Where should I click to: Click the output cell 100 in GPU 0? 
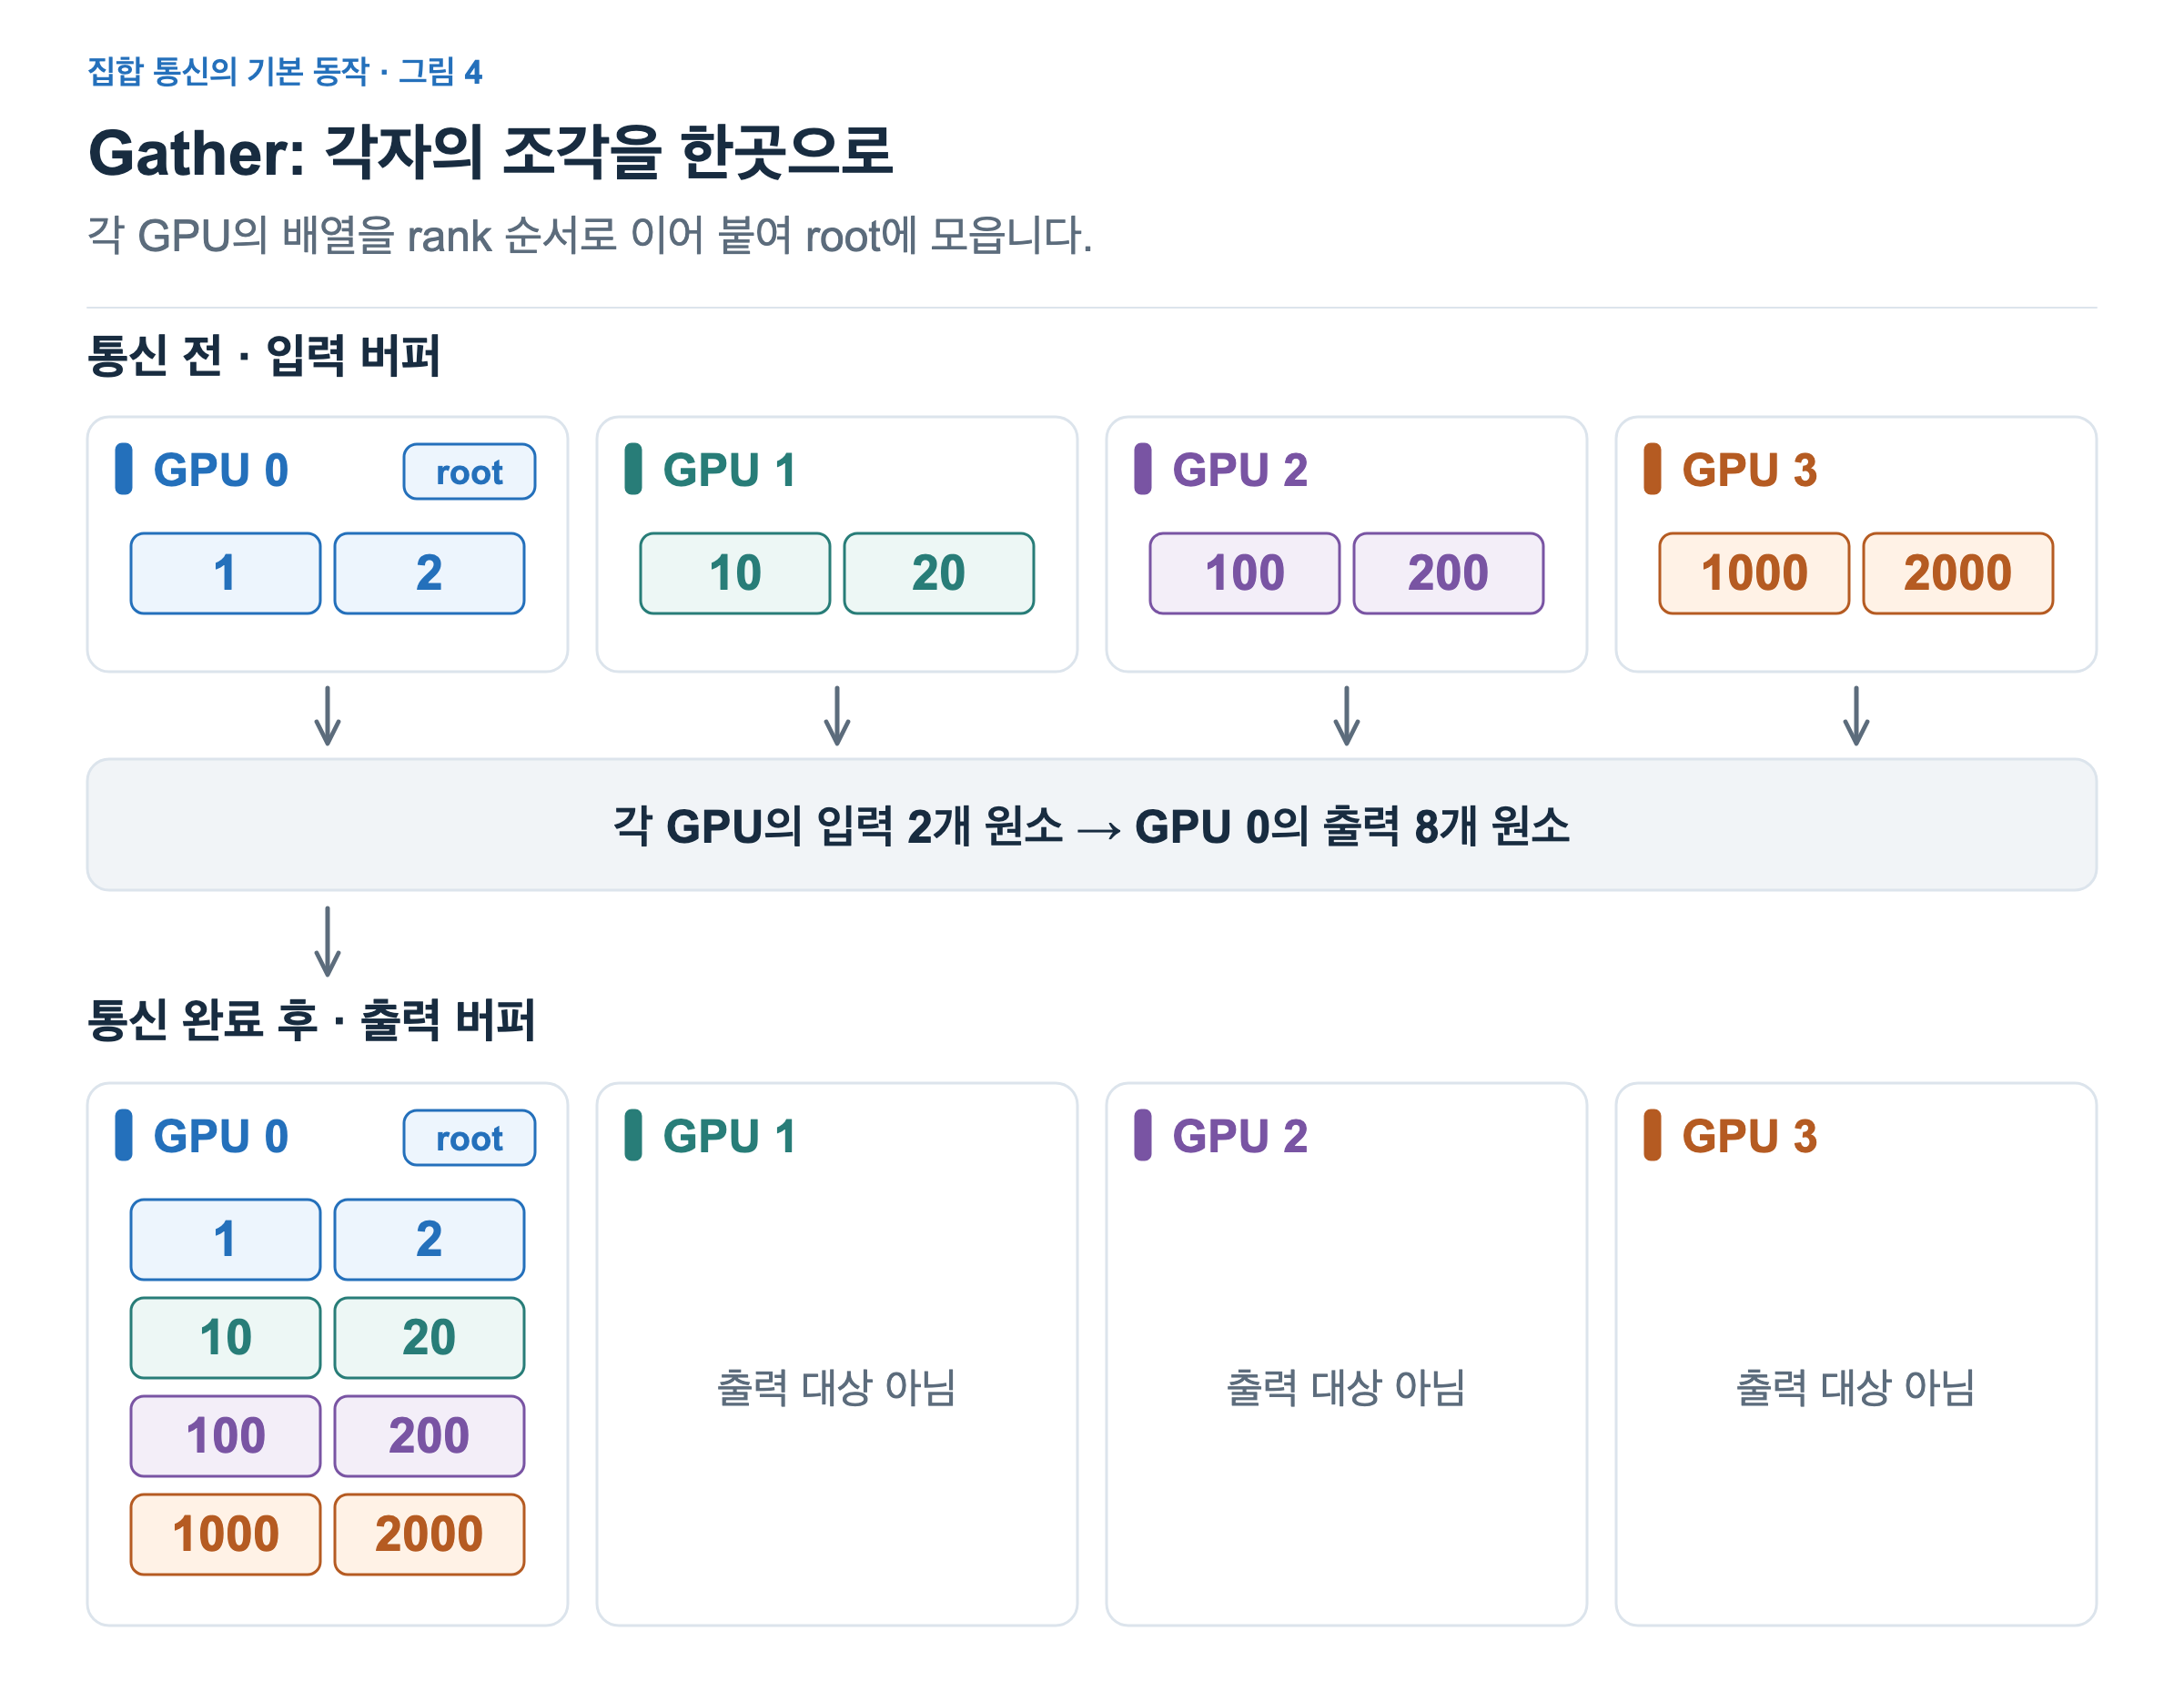[x=225, y=1436]
